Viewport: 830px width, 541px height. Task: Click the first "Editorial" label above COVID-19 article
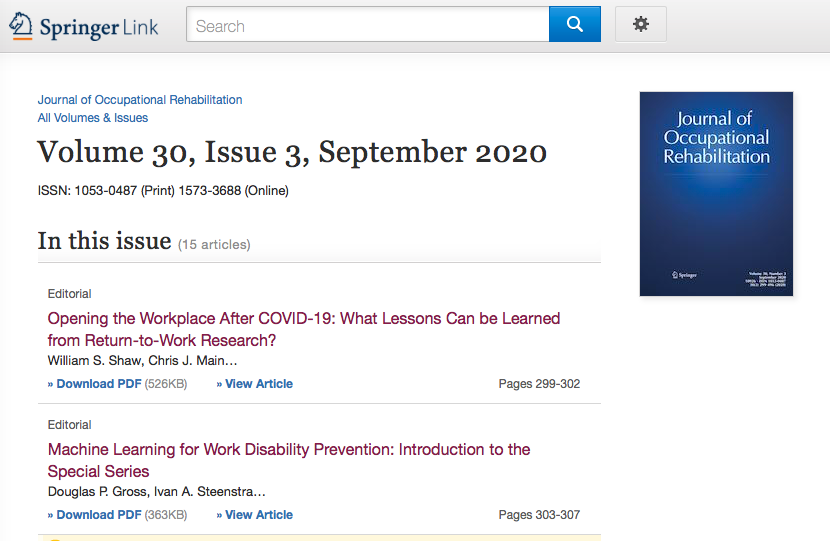click(69, 294)
